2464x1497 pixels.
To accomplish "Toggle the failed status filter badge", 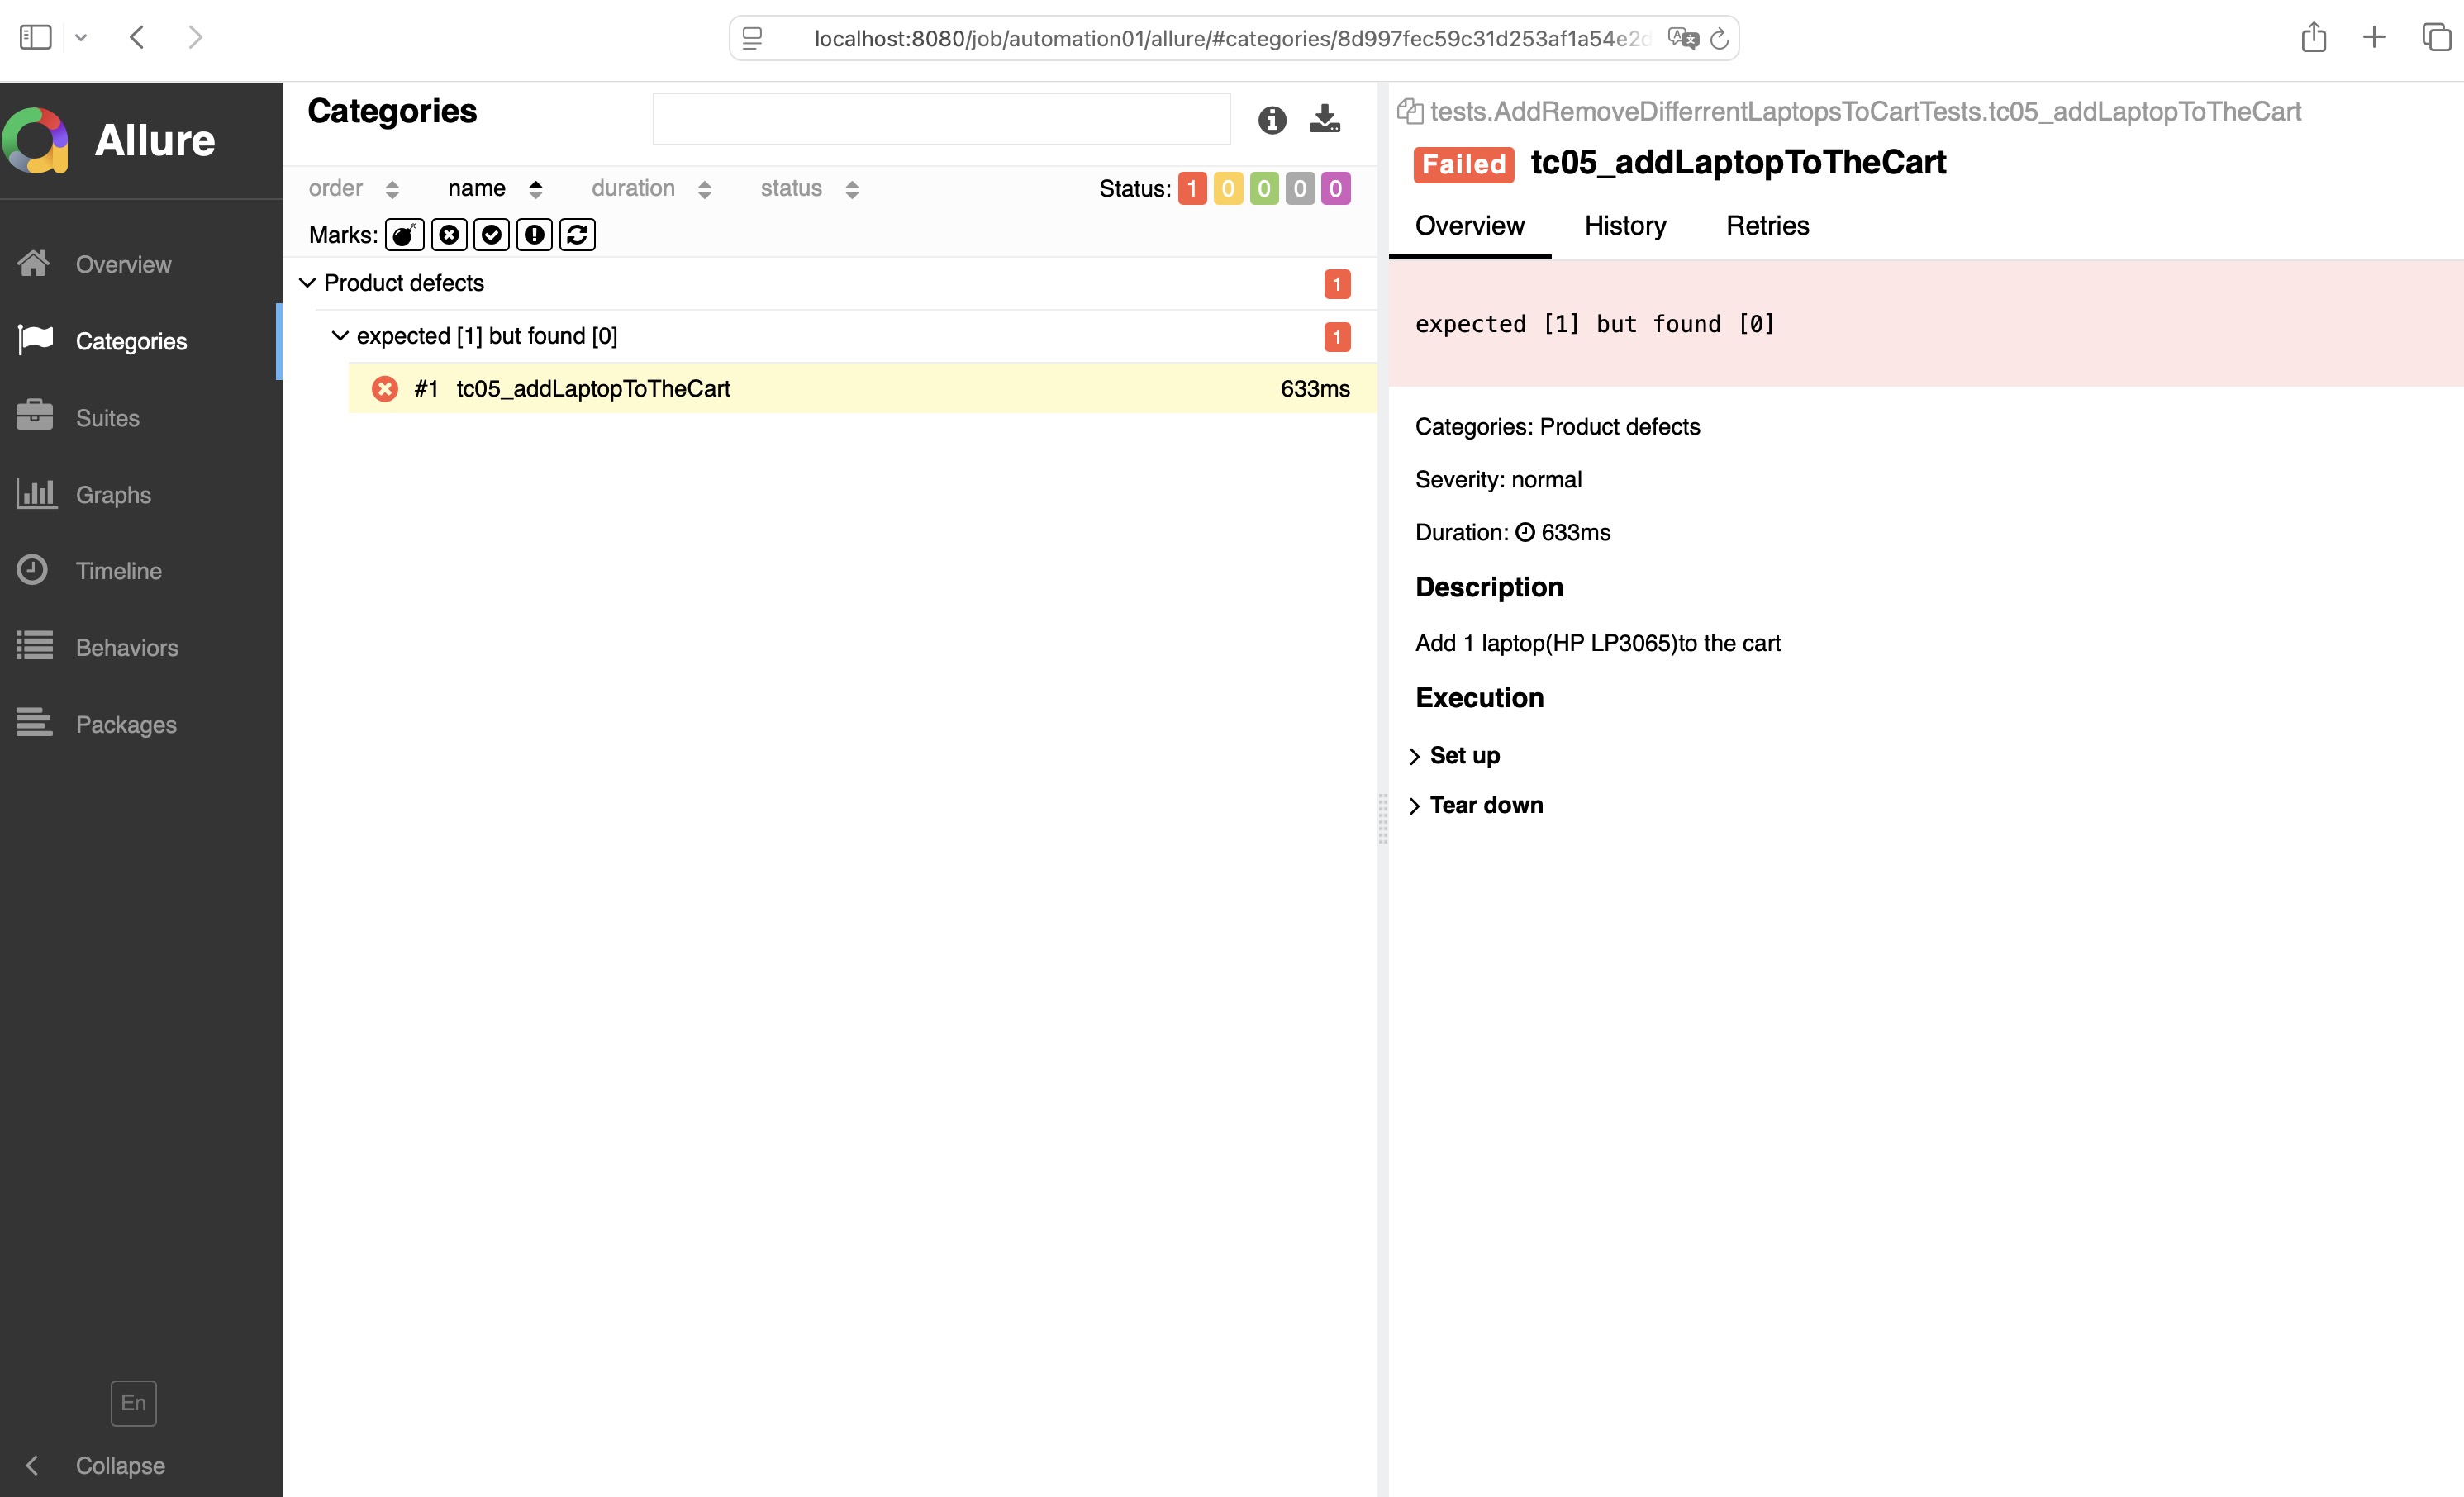I will tap(1192, 189).
